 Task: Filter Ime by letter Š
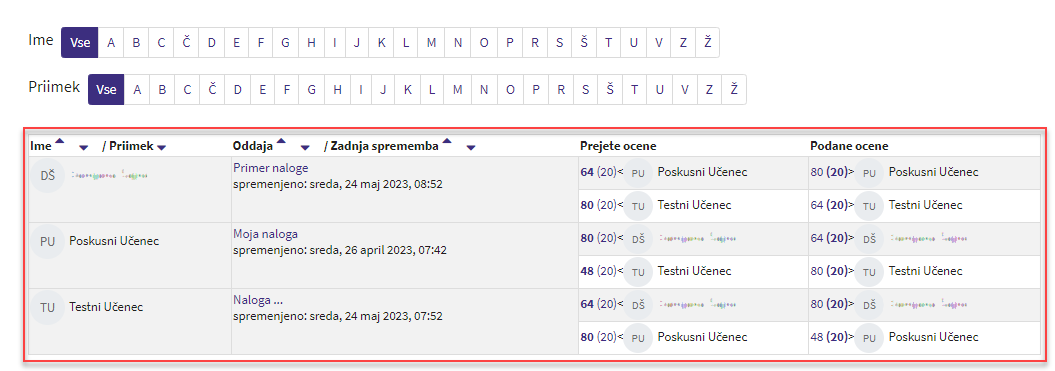click(x=584, y=42)
